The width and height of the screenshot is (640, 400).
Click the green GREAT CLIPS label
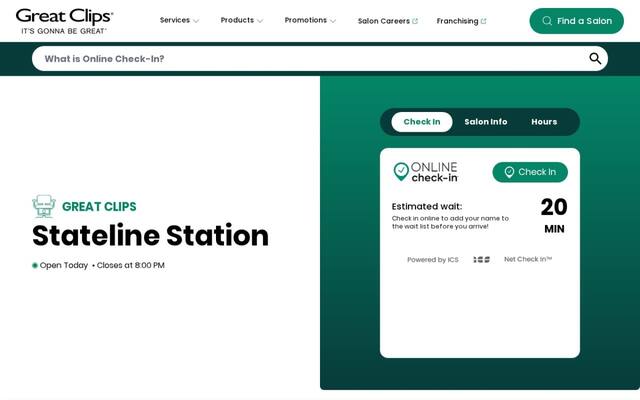tap(99, 207)
